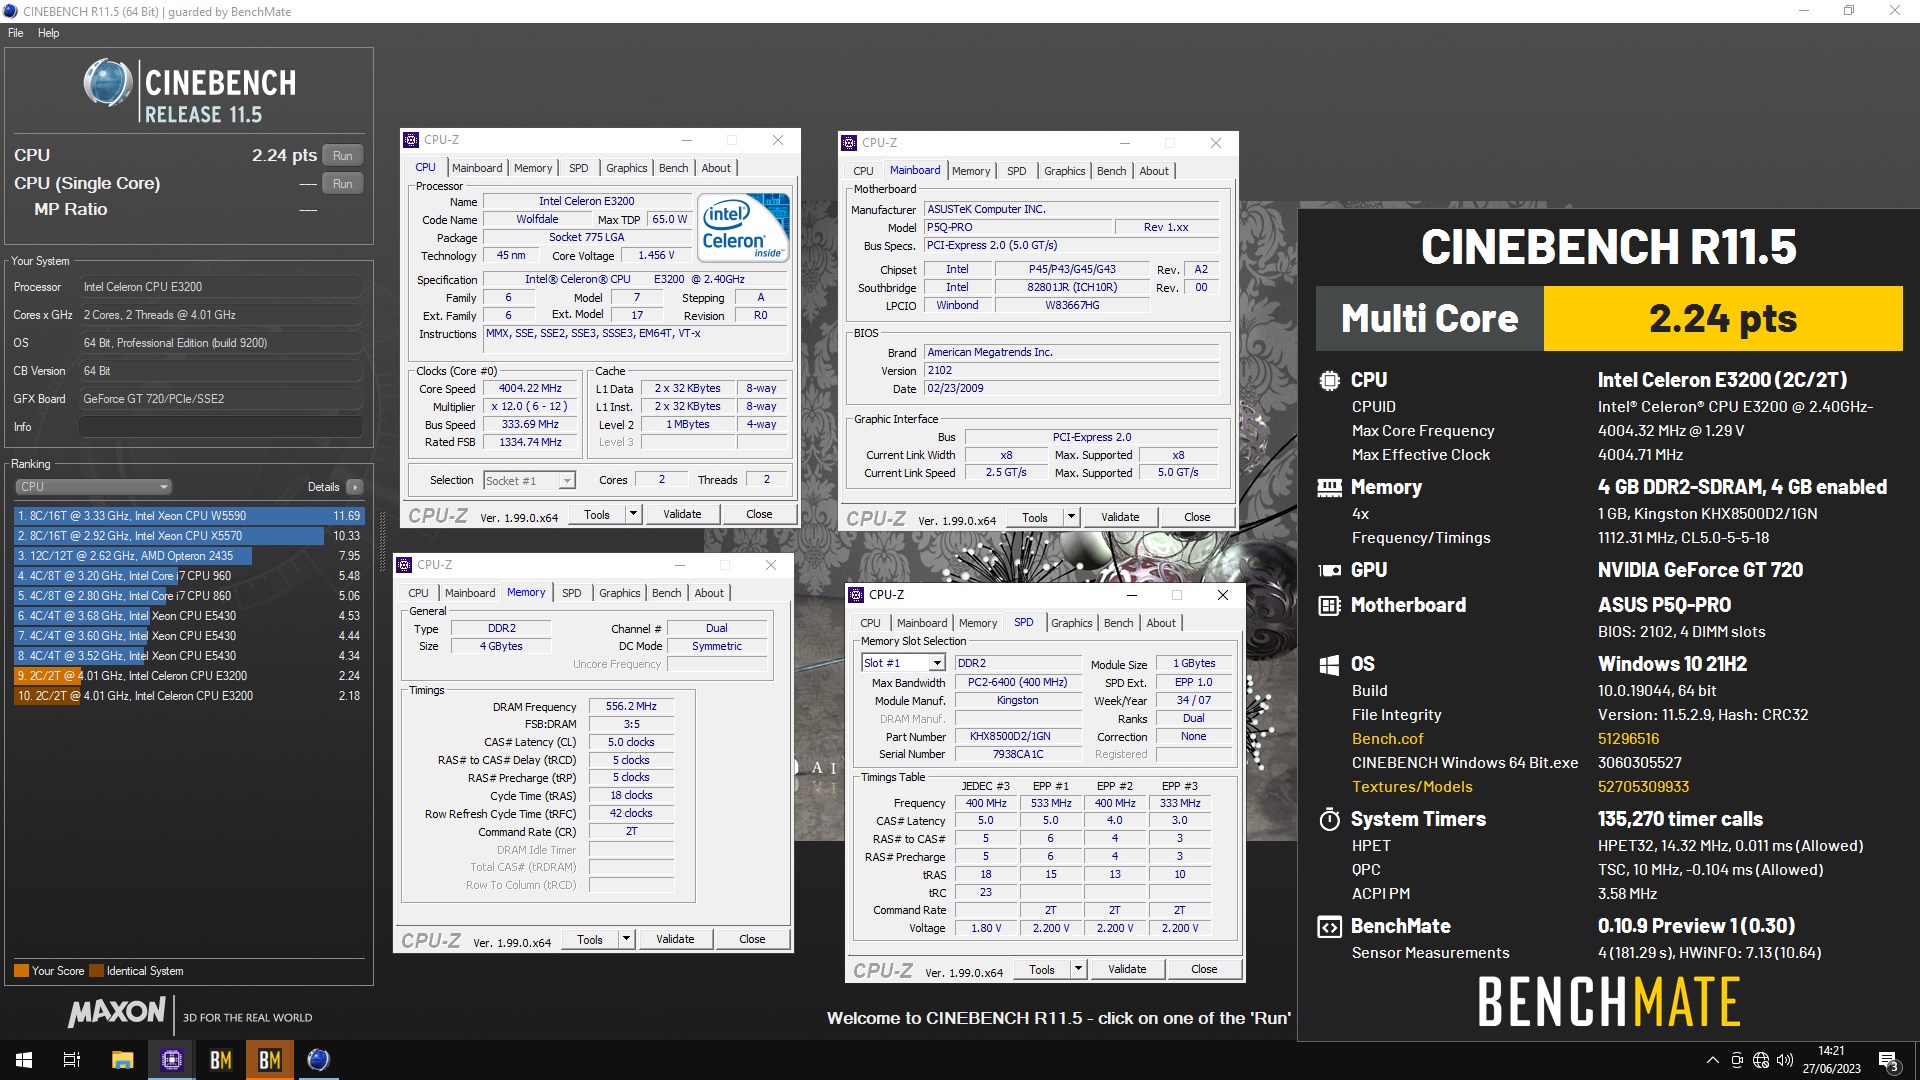Open the network icon in tray
Screen dimensions: 1920x1080
[x=1761, y=1060]
